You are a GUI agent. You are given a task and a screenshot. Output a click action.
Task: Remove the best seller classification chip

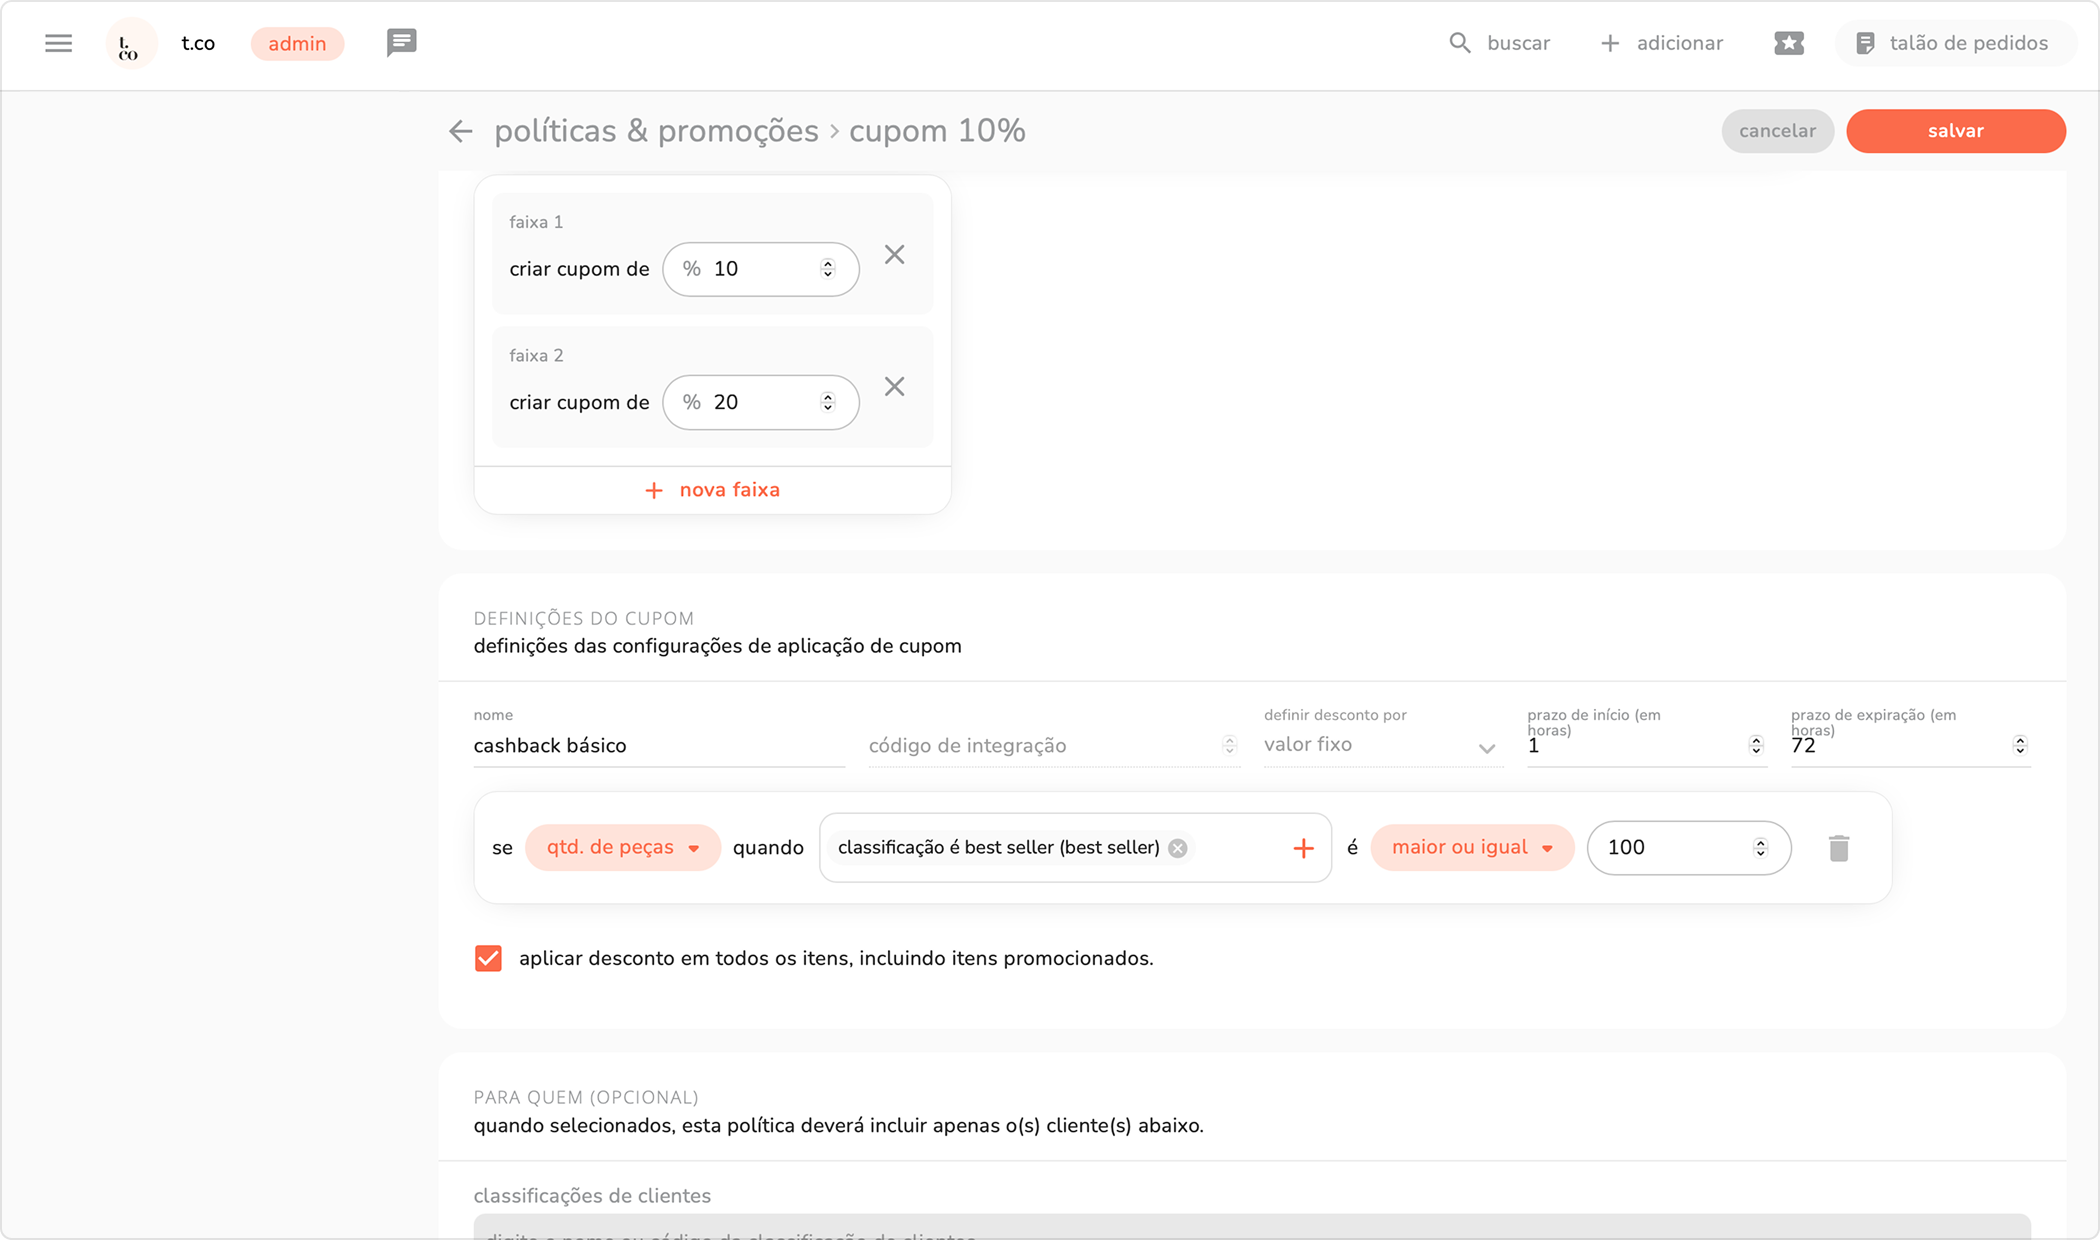(1178, 848)
